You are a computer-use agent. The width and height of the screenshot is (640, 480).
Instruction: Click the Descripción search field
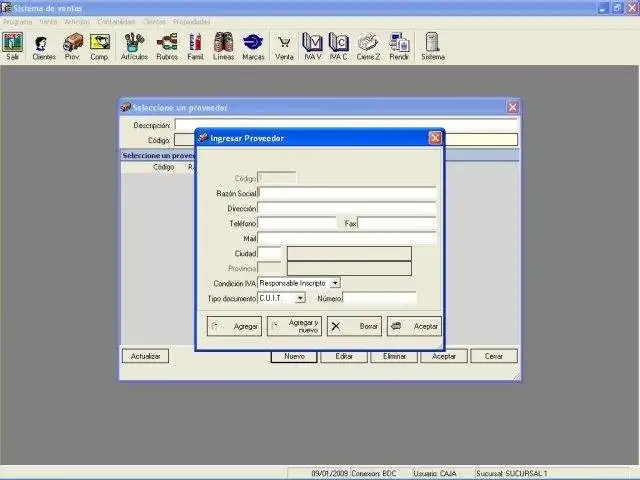tap(346, 124)
